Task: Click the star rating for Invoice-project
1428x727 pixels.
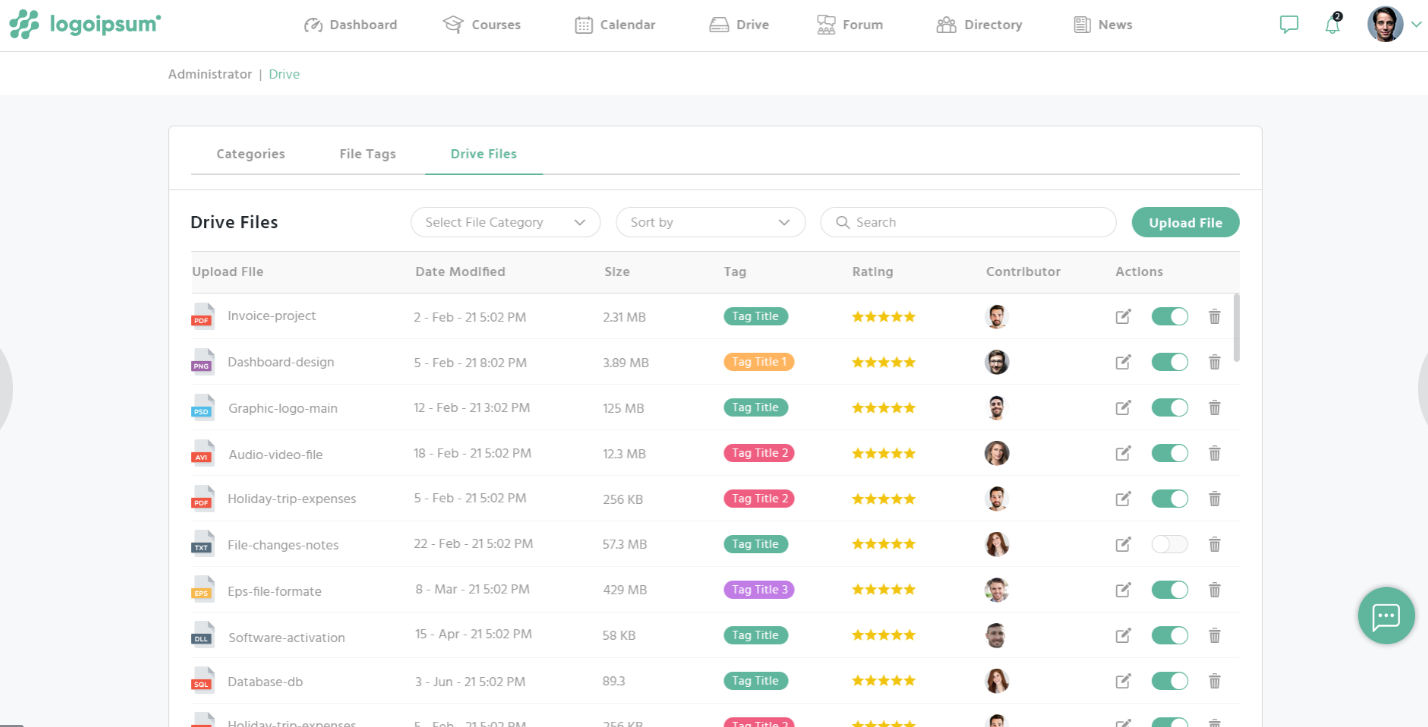Action: 883,317
